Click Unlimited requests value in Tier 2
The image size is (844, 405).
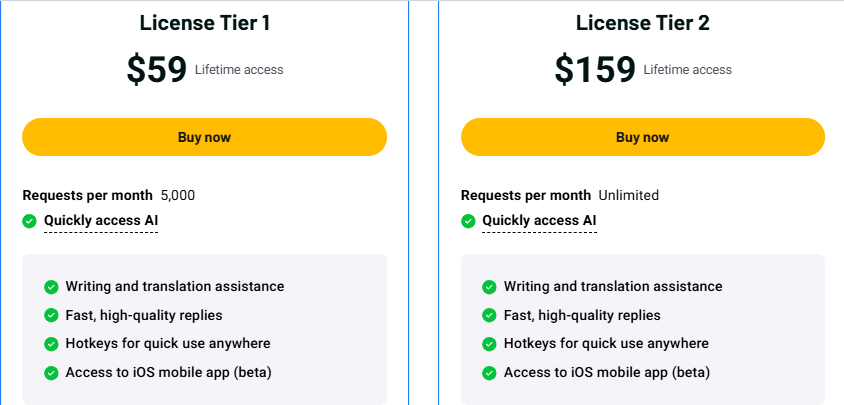coord(628,195)
